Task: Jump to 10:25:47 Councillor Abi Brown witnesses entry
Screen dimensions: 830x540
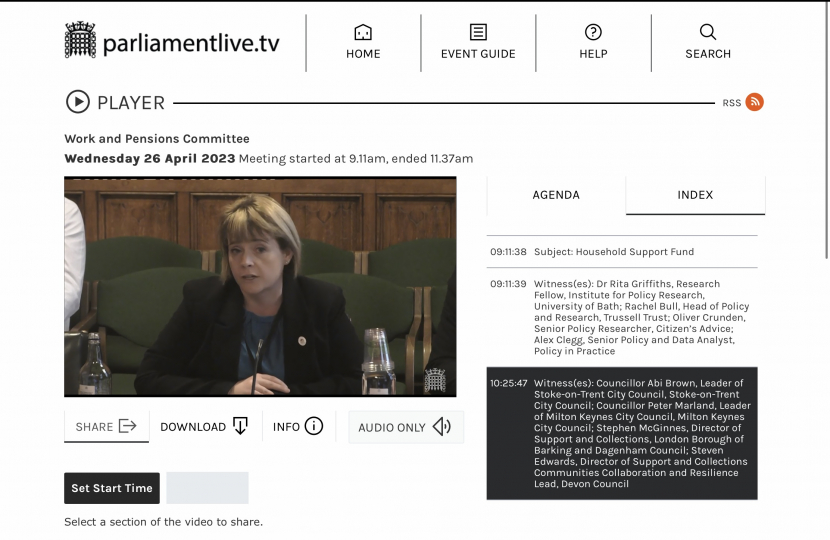Action: tap(621, 433)
